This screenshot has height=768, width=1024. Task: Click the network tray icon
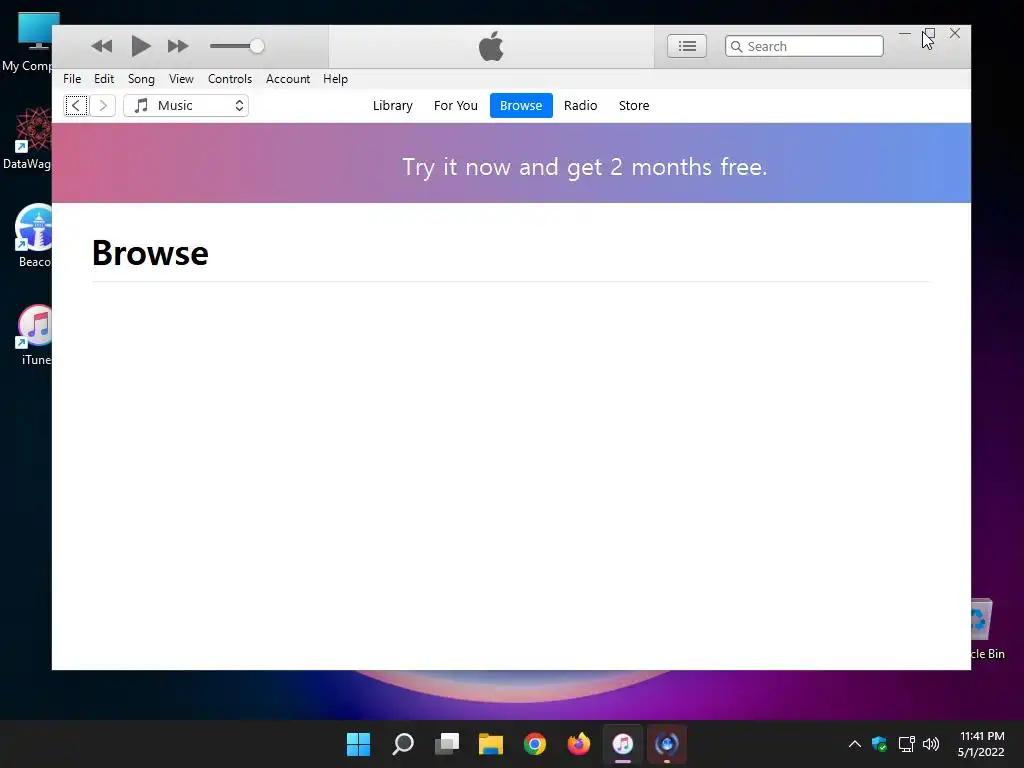[906, 744]
